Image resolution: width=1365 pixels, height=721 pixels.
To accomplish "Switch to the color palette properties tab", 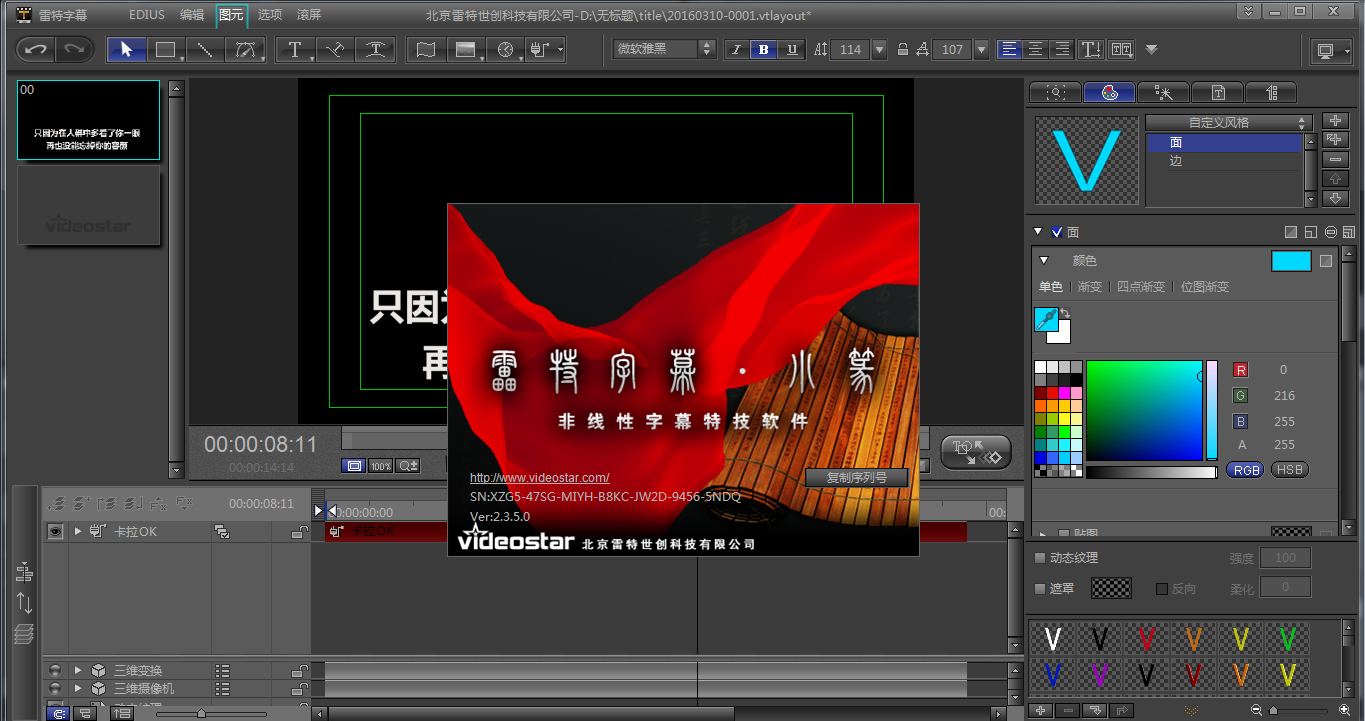I will point(1109,92).
